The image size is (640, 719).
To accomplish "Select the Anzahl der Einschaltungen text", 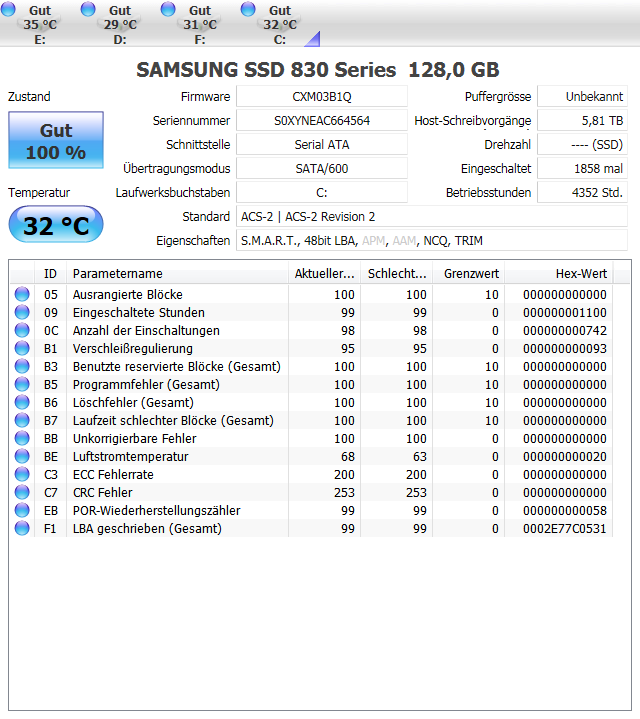I will pyautogui.click(x=146, y=331).
